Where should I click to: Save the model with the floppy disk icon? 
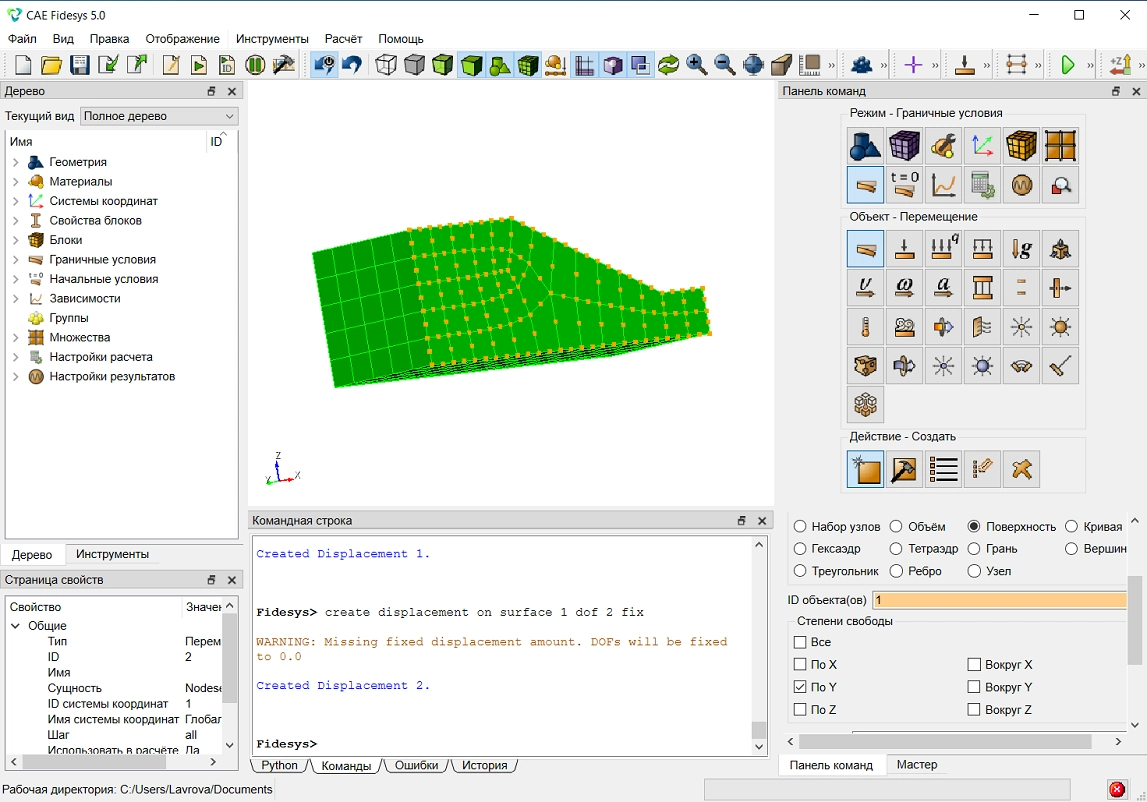pos(80,65)
